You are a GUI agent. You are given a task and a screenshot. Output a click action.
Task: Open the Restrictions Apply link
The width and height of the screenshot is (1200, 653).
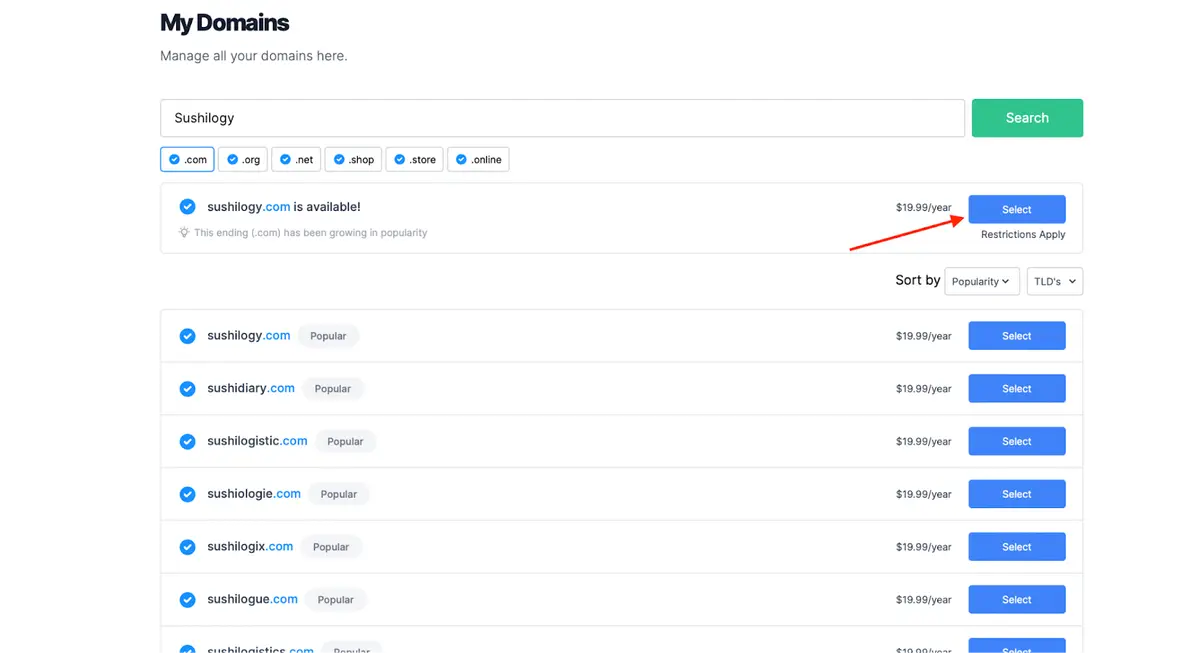[1021, 234]
